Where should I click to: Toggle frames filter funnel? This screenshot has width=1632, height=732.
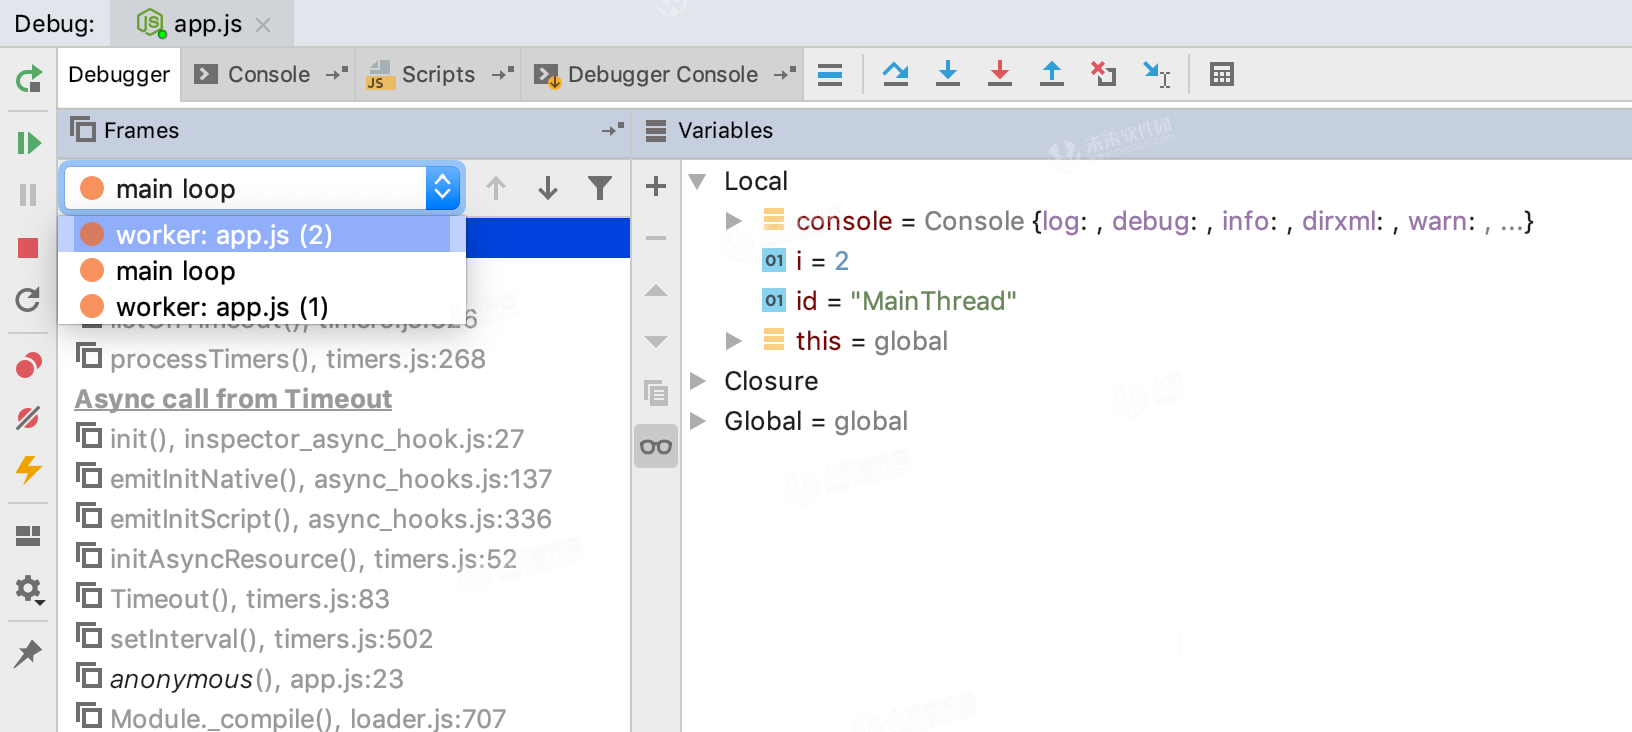click(600, 188)
